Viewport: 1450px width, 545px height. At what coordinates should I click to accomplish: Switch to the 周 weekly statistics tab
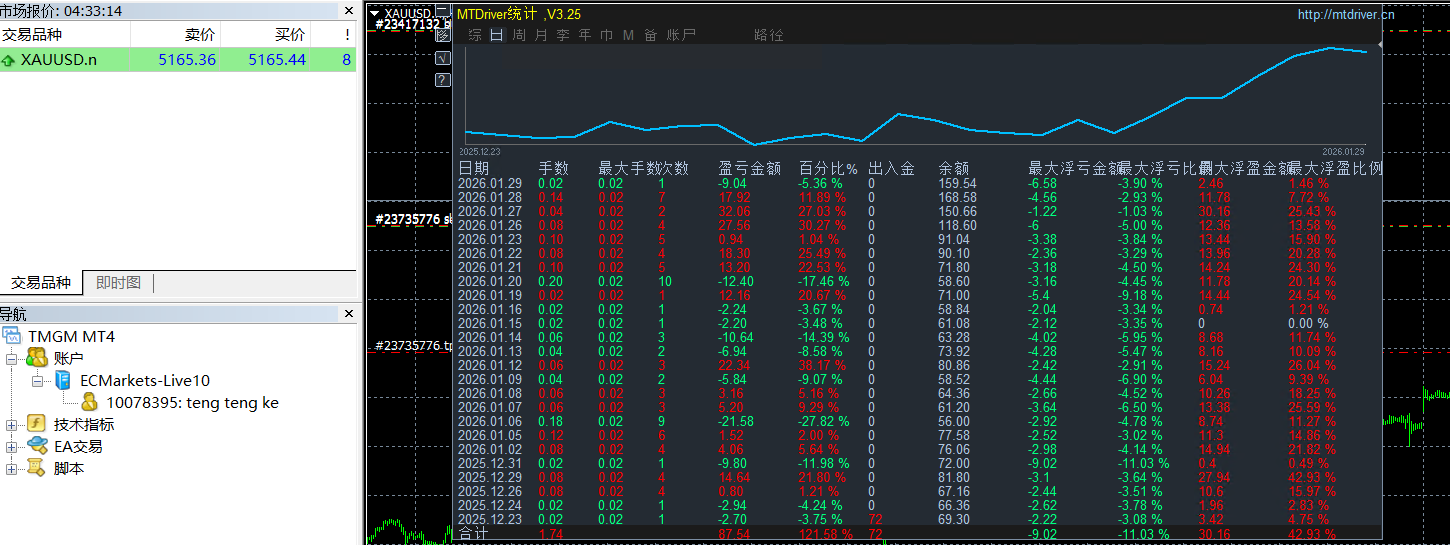519,35
